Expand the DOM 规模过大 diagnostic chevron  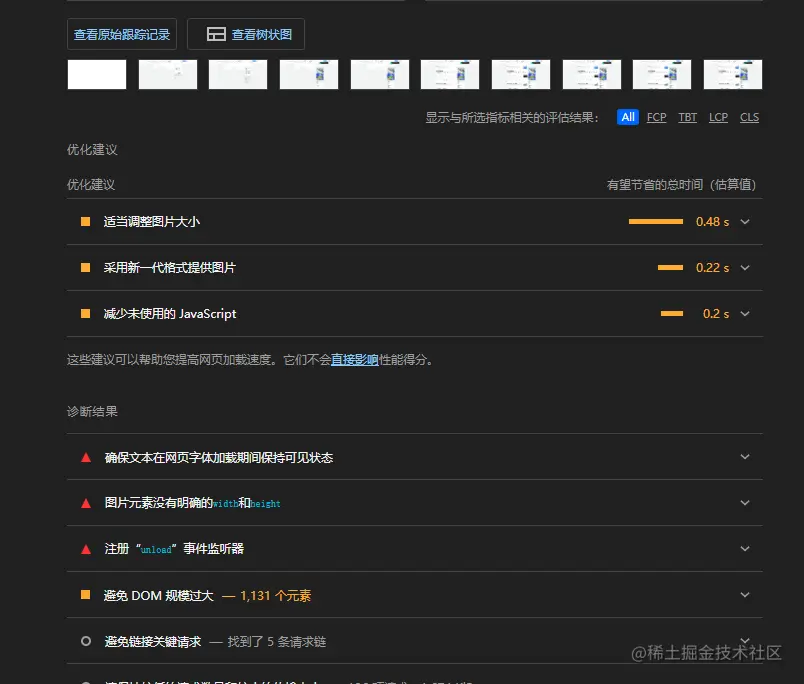745,595
